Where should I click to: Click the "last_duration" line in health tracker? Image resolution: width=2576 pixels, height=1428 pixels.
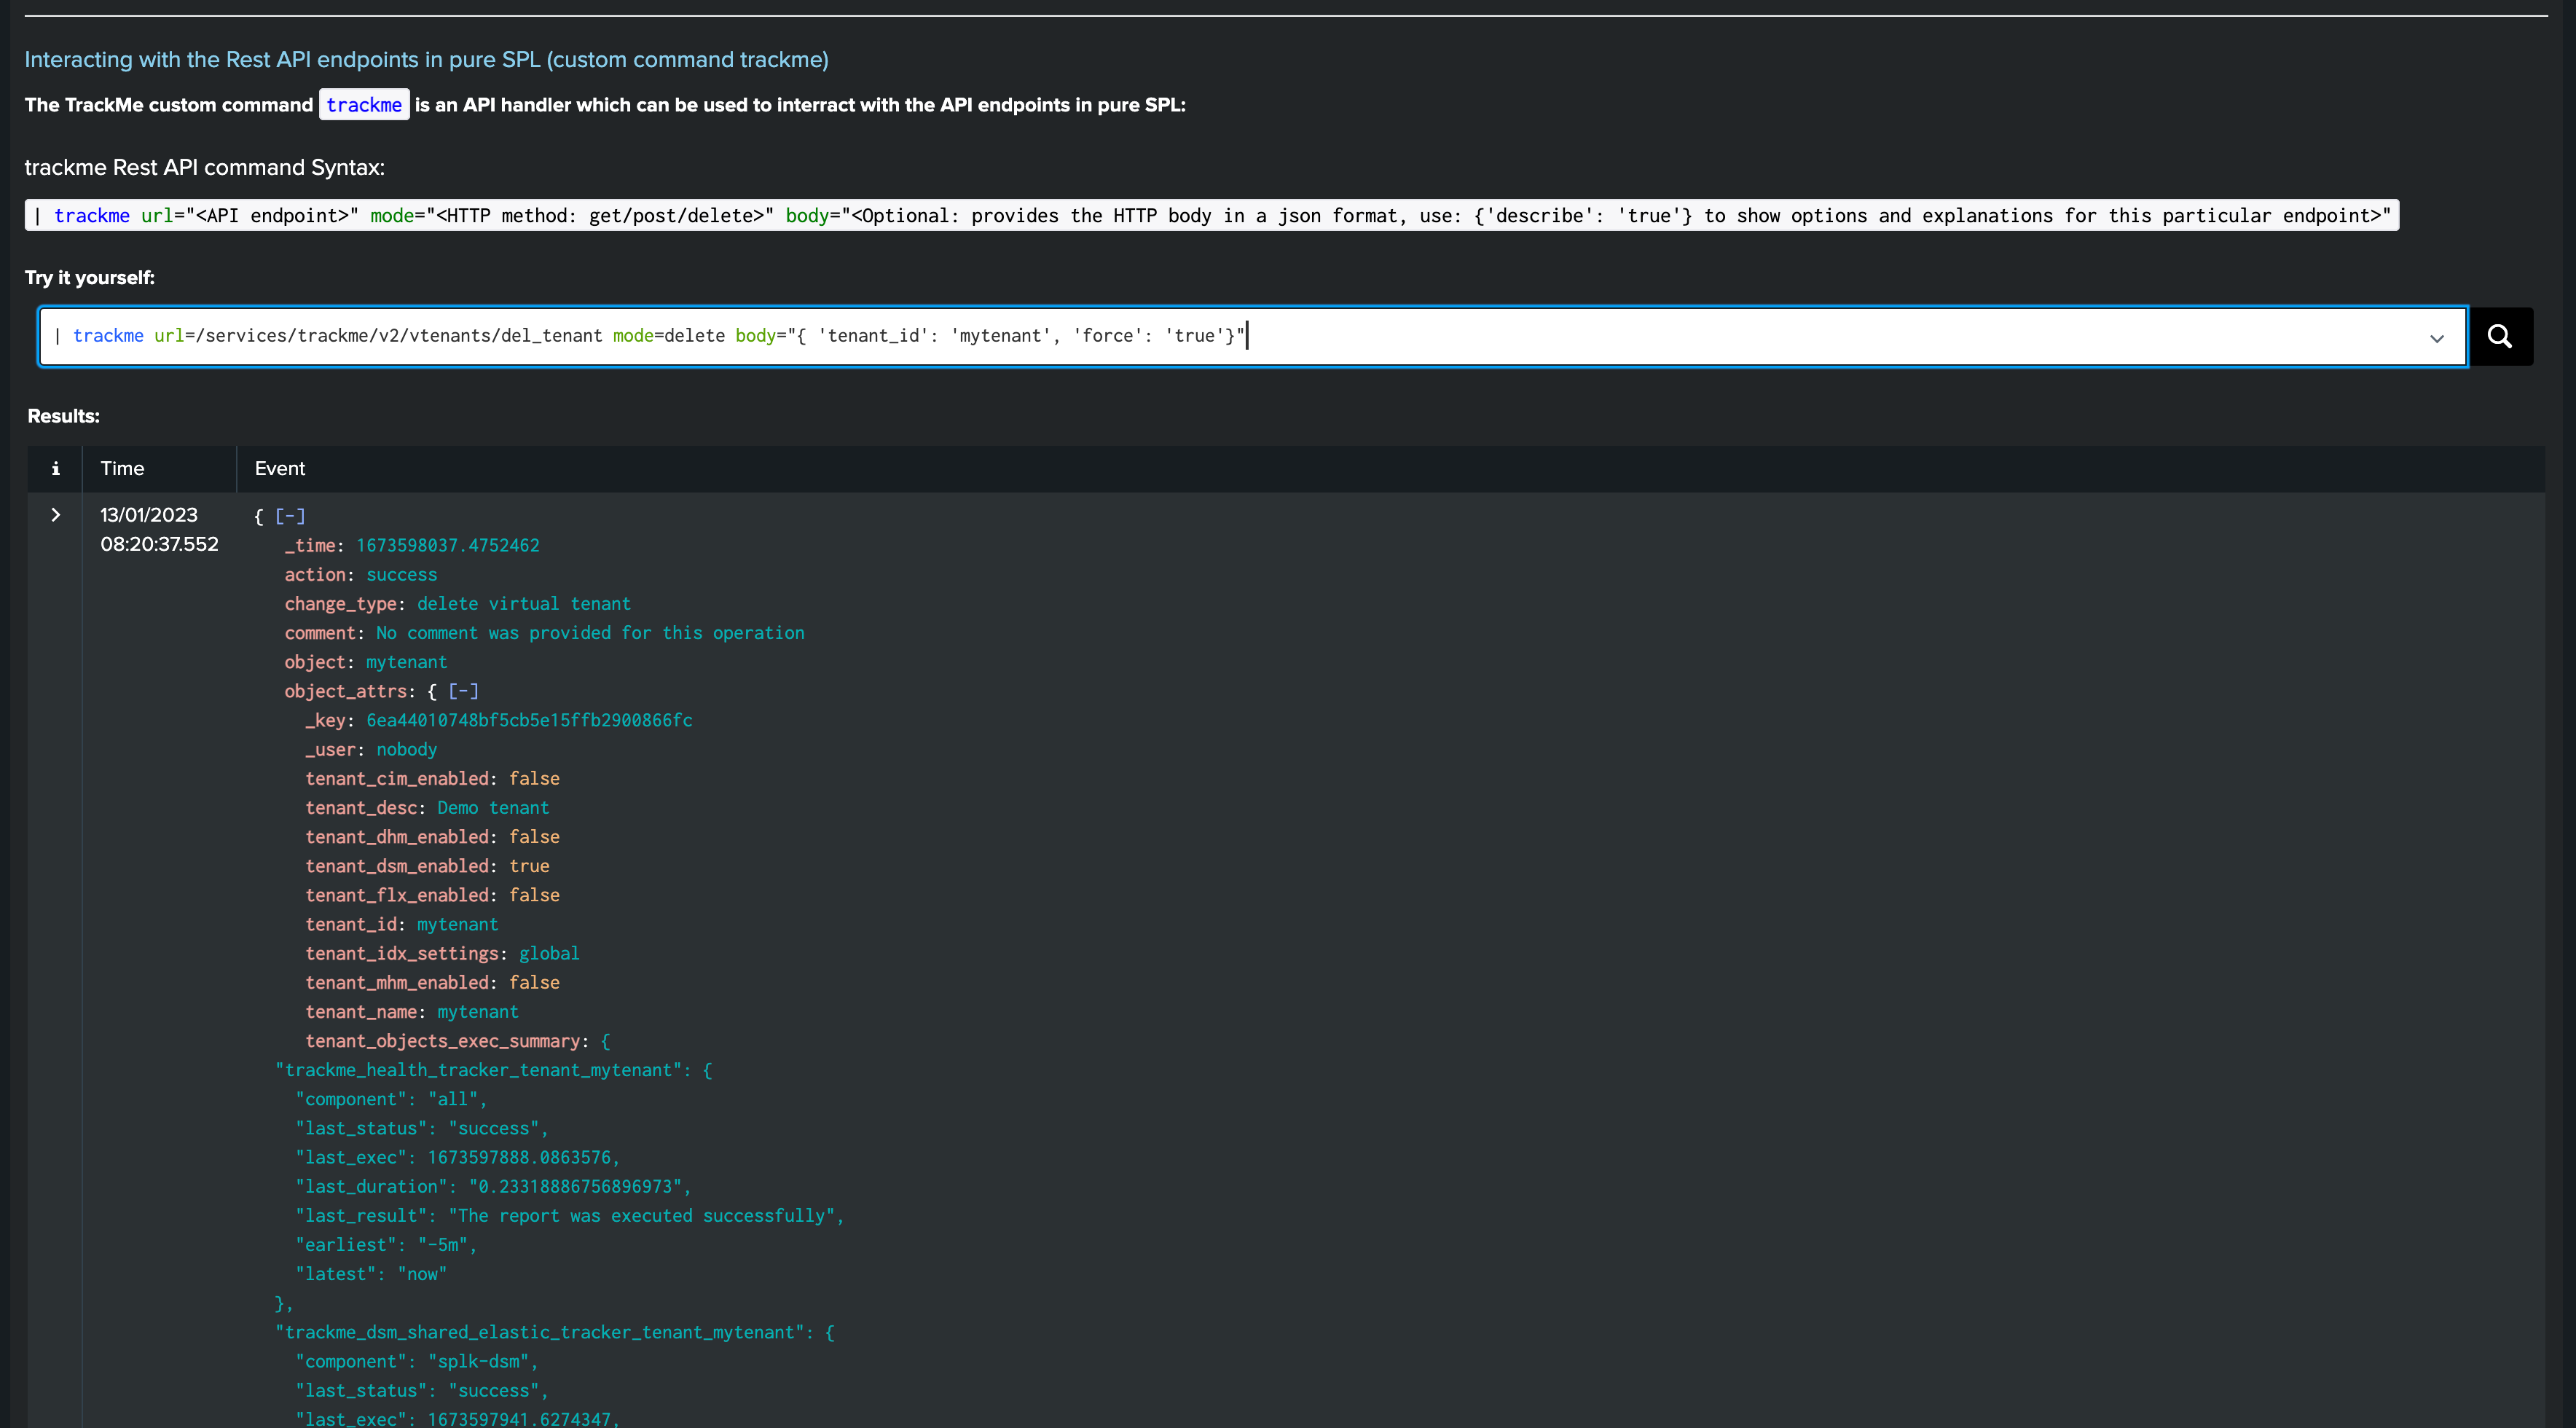point(494,1187)
